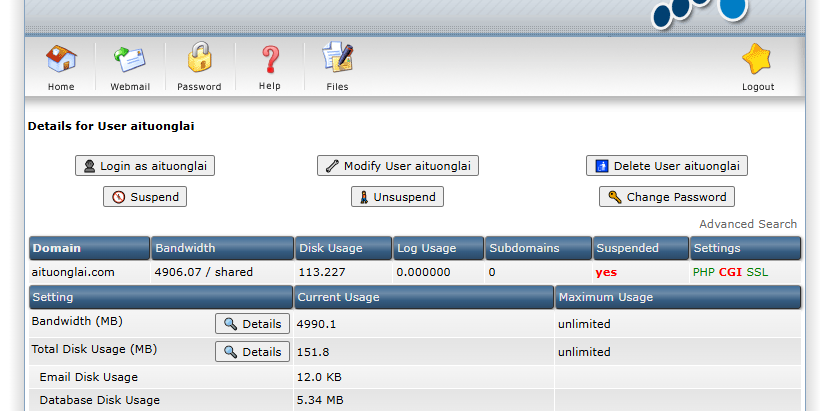The height and width of the screenshot is (411, 820).
Task: Click the Home label under the house icon
Action: [61, 87]
